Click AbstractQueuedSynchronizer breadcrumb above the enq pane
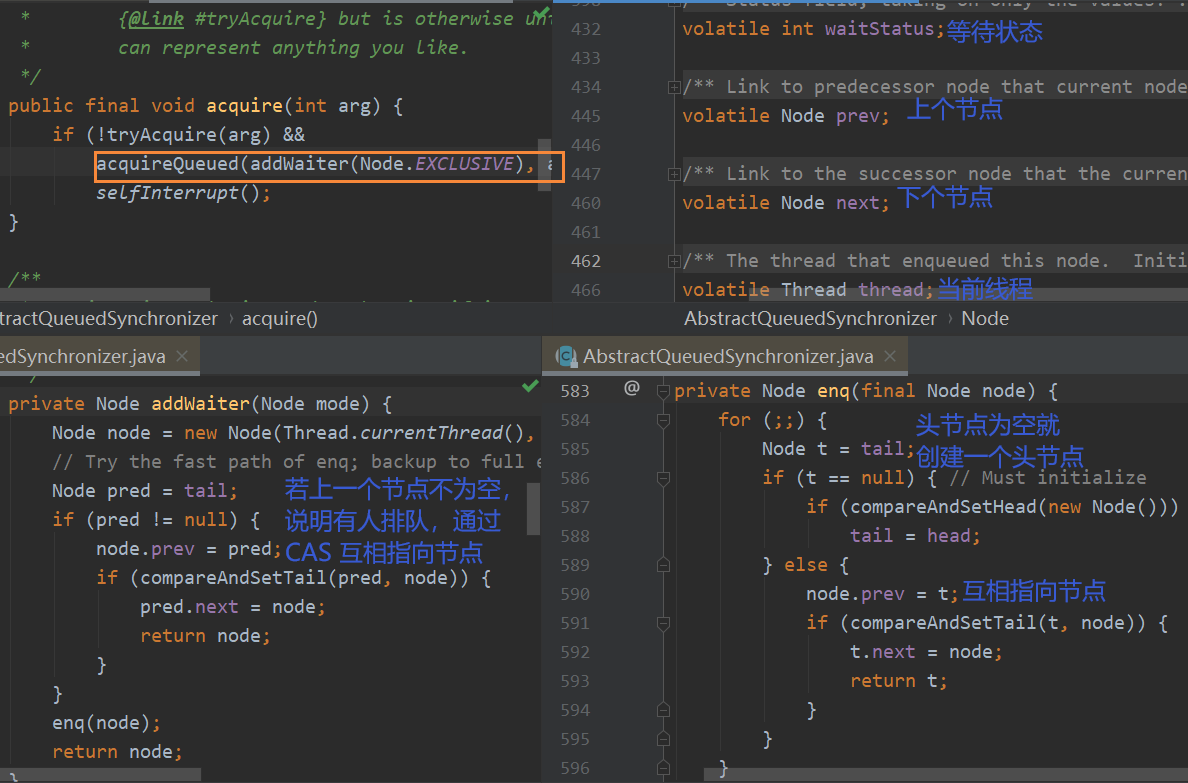 click(810, 318)
